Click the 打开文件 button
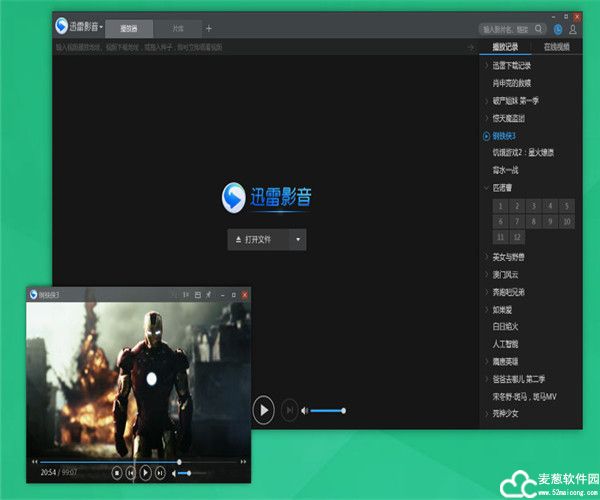 (x=257, y=240)
